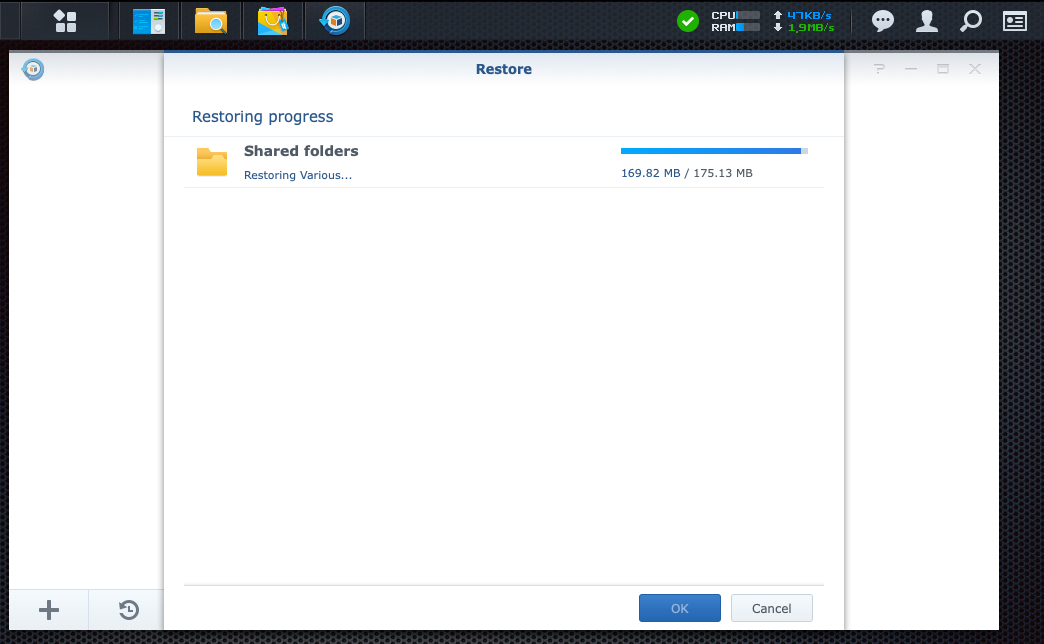Click the Hyper Backup help question mark
This screenshot has width=1044, height=644.
(880, 69)
